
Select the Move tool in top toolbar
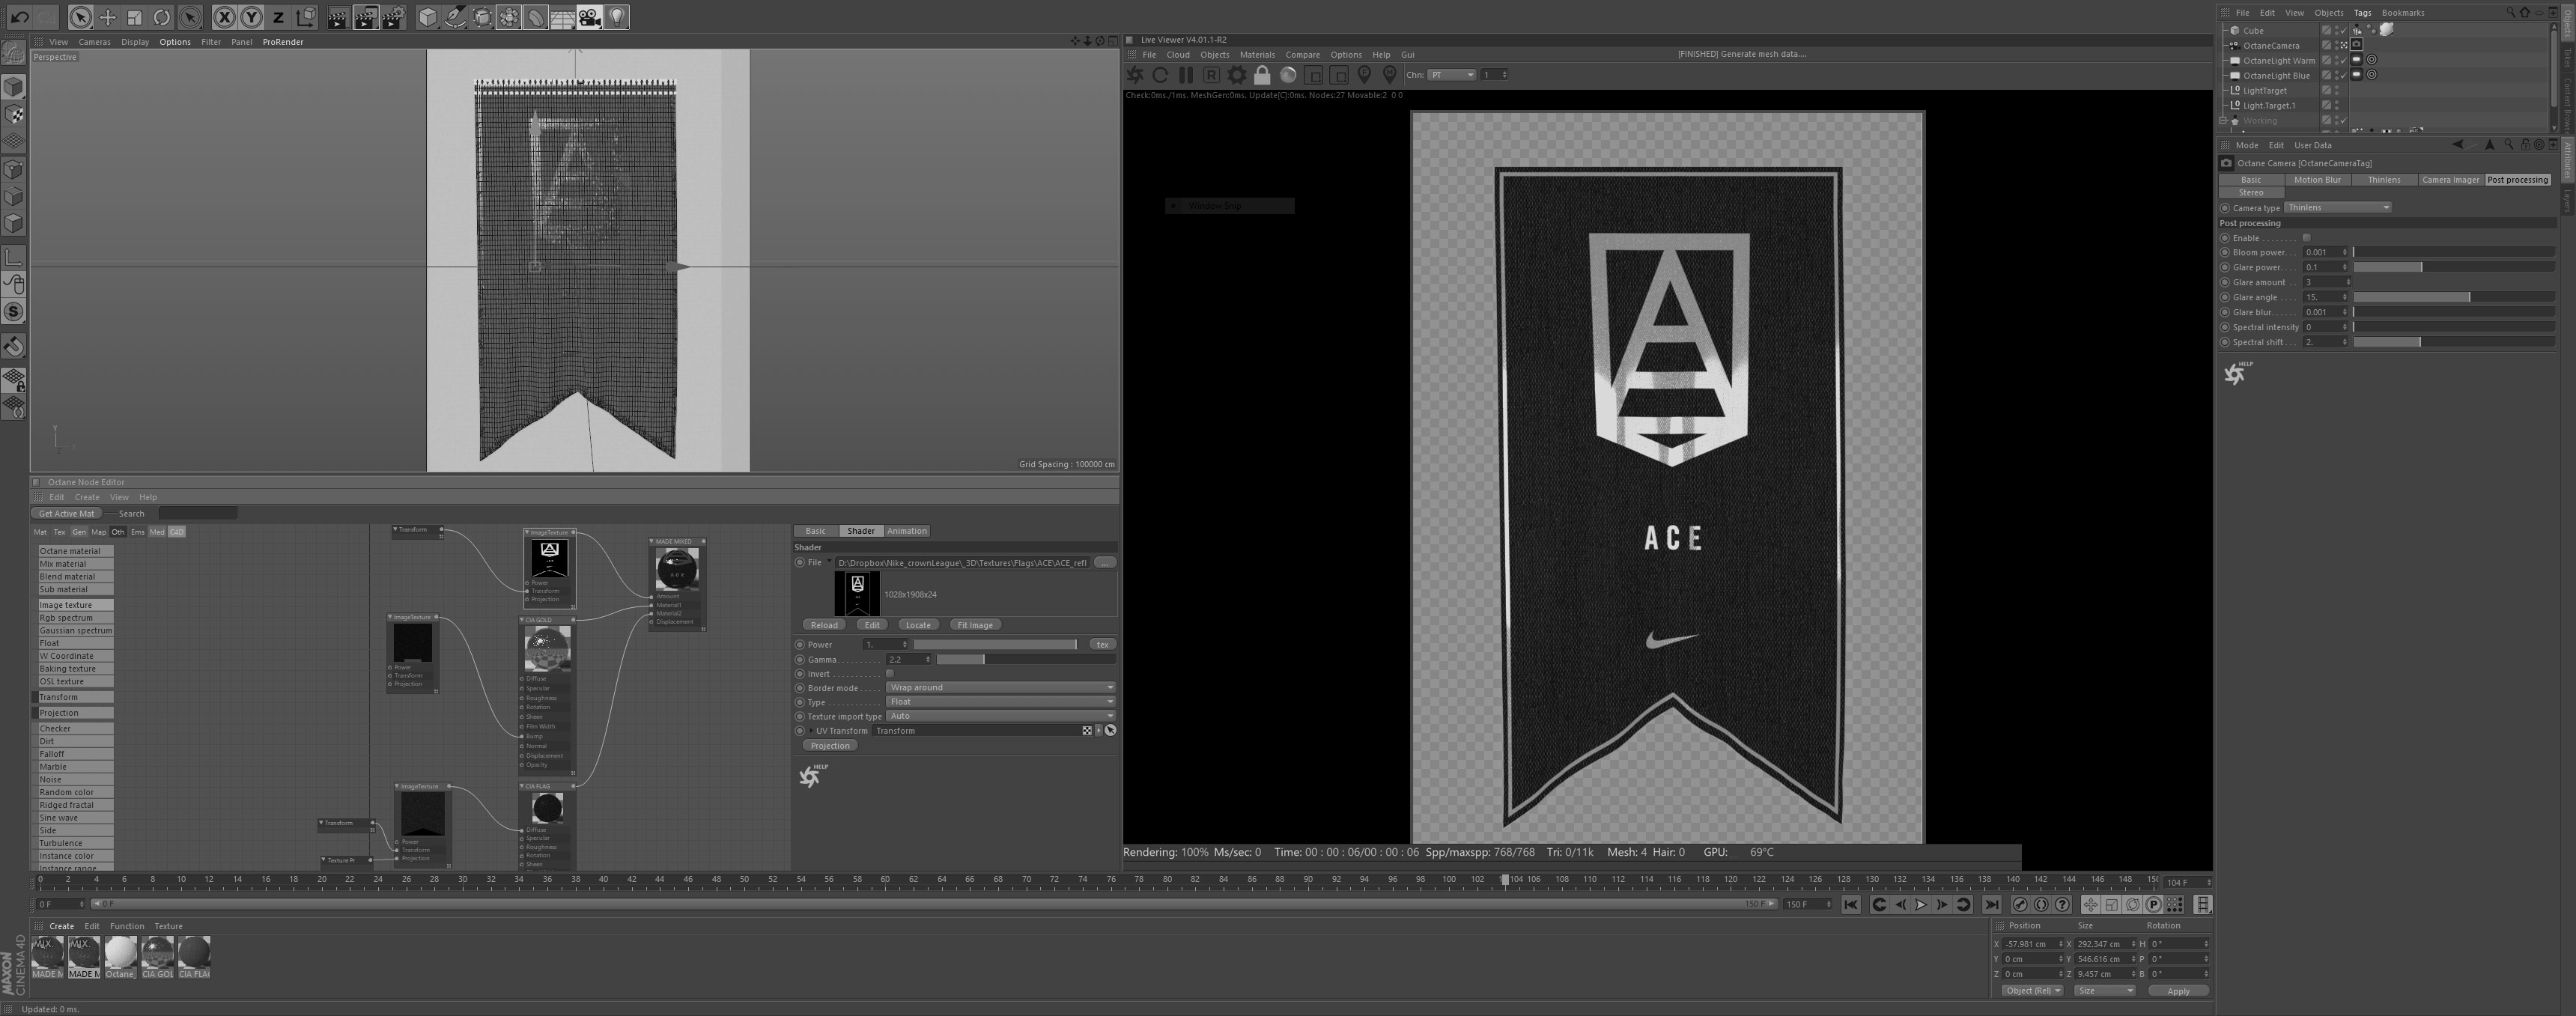point(107,17)
